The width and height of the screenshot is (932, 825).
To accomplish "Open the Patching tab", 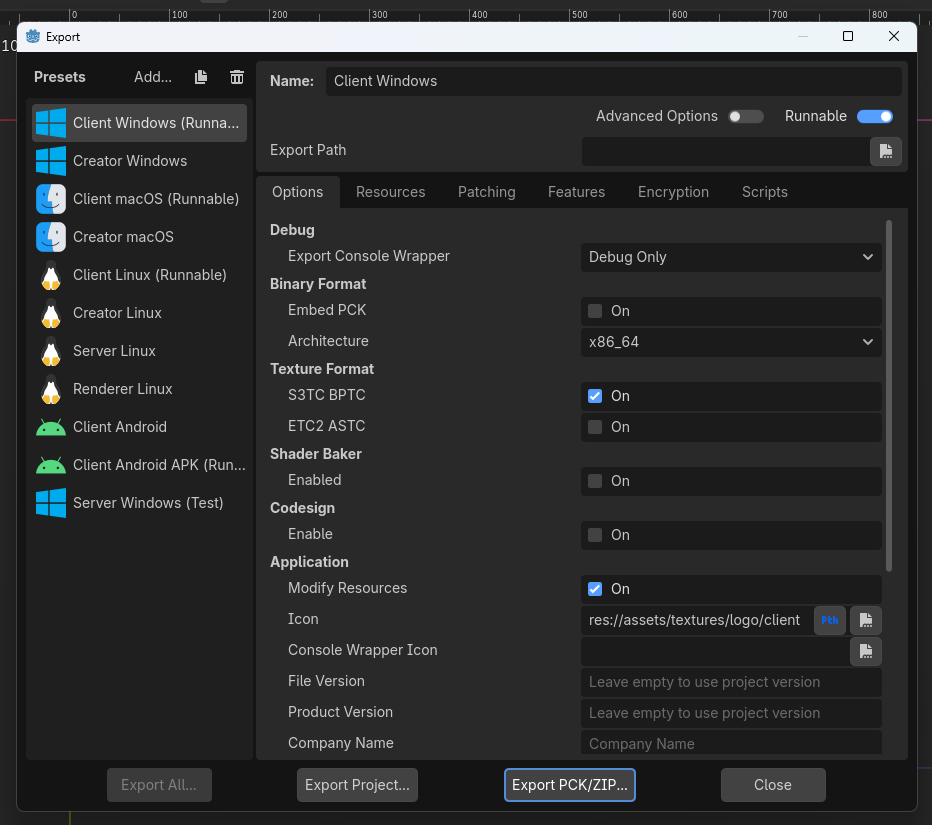I will (x=487, y=192).
